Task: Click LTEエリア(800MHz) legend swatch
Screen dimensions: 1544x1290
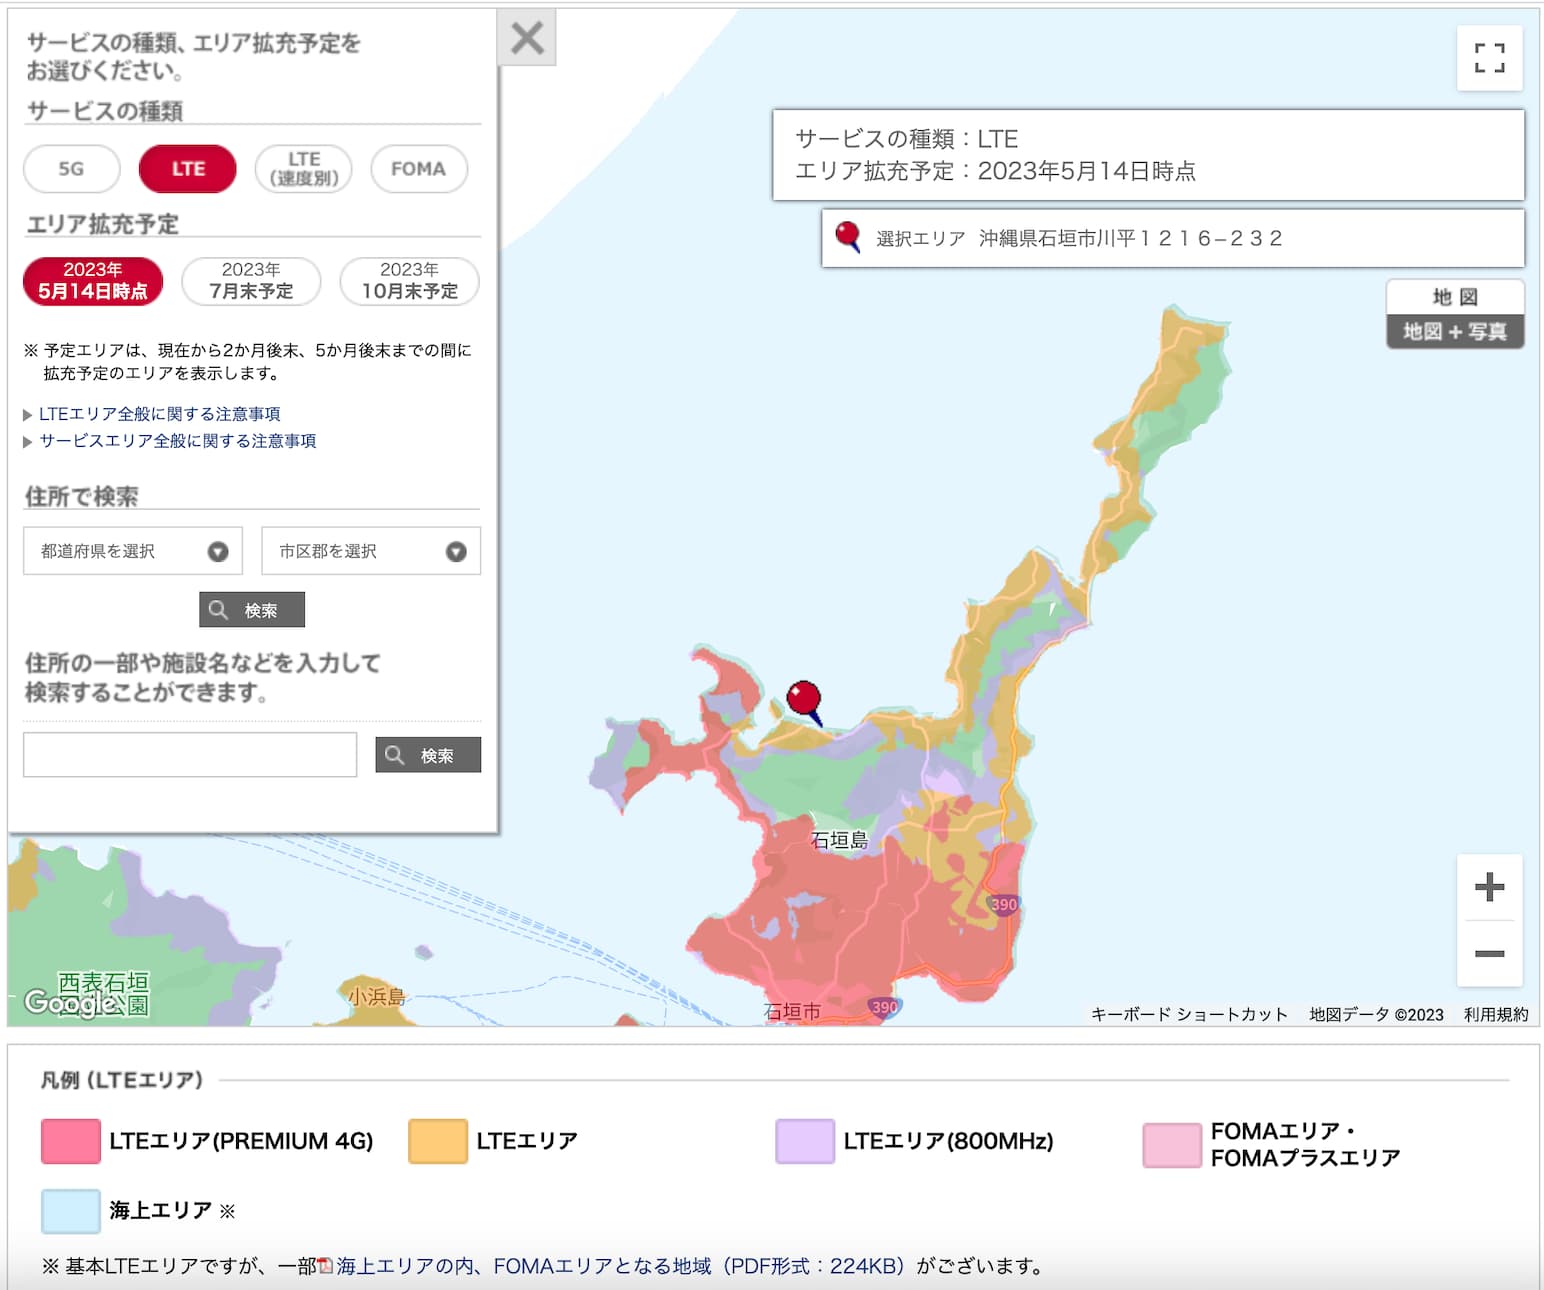Action: (805, 1141)
